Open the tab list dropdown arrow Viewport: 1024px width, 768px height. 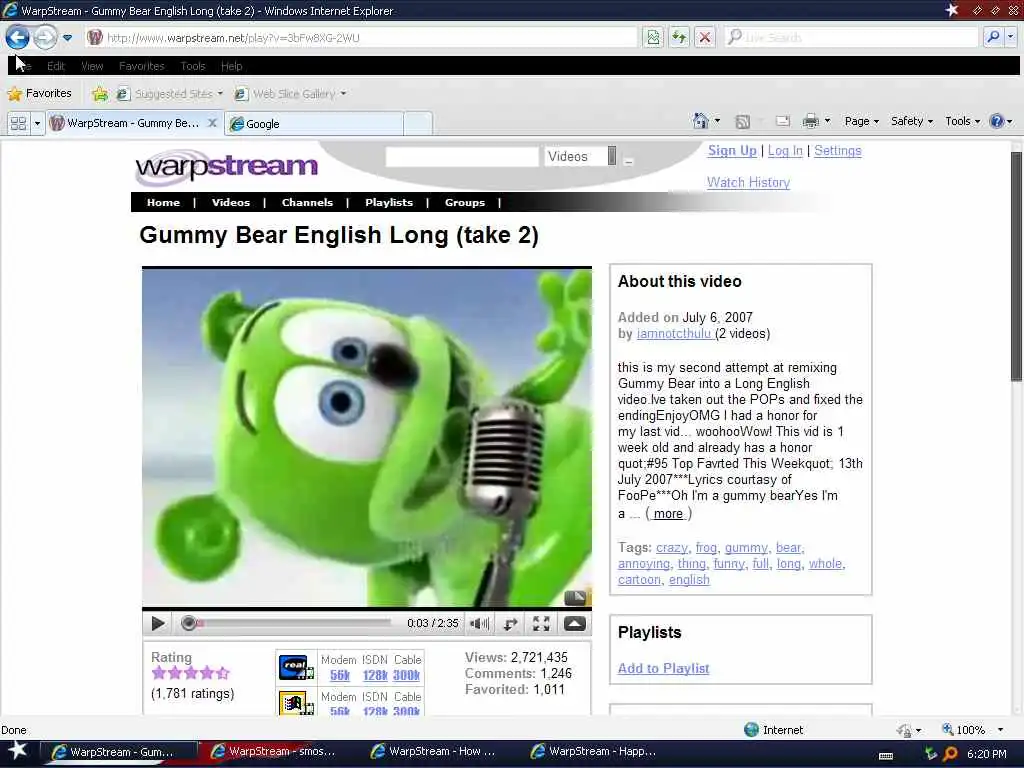pyautogui.click(x=37, y=123)
